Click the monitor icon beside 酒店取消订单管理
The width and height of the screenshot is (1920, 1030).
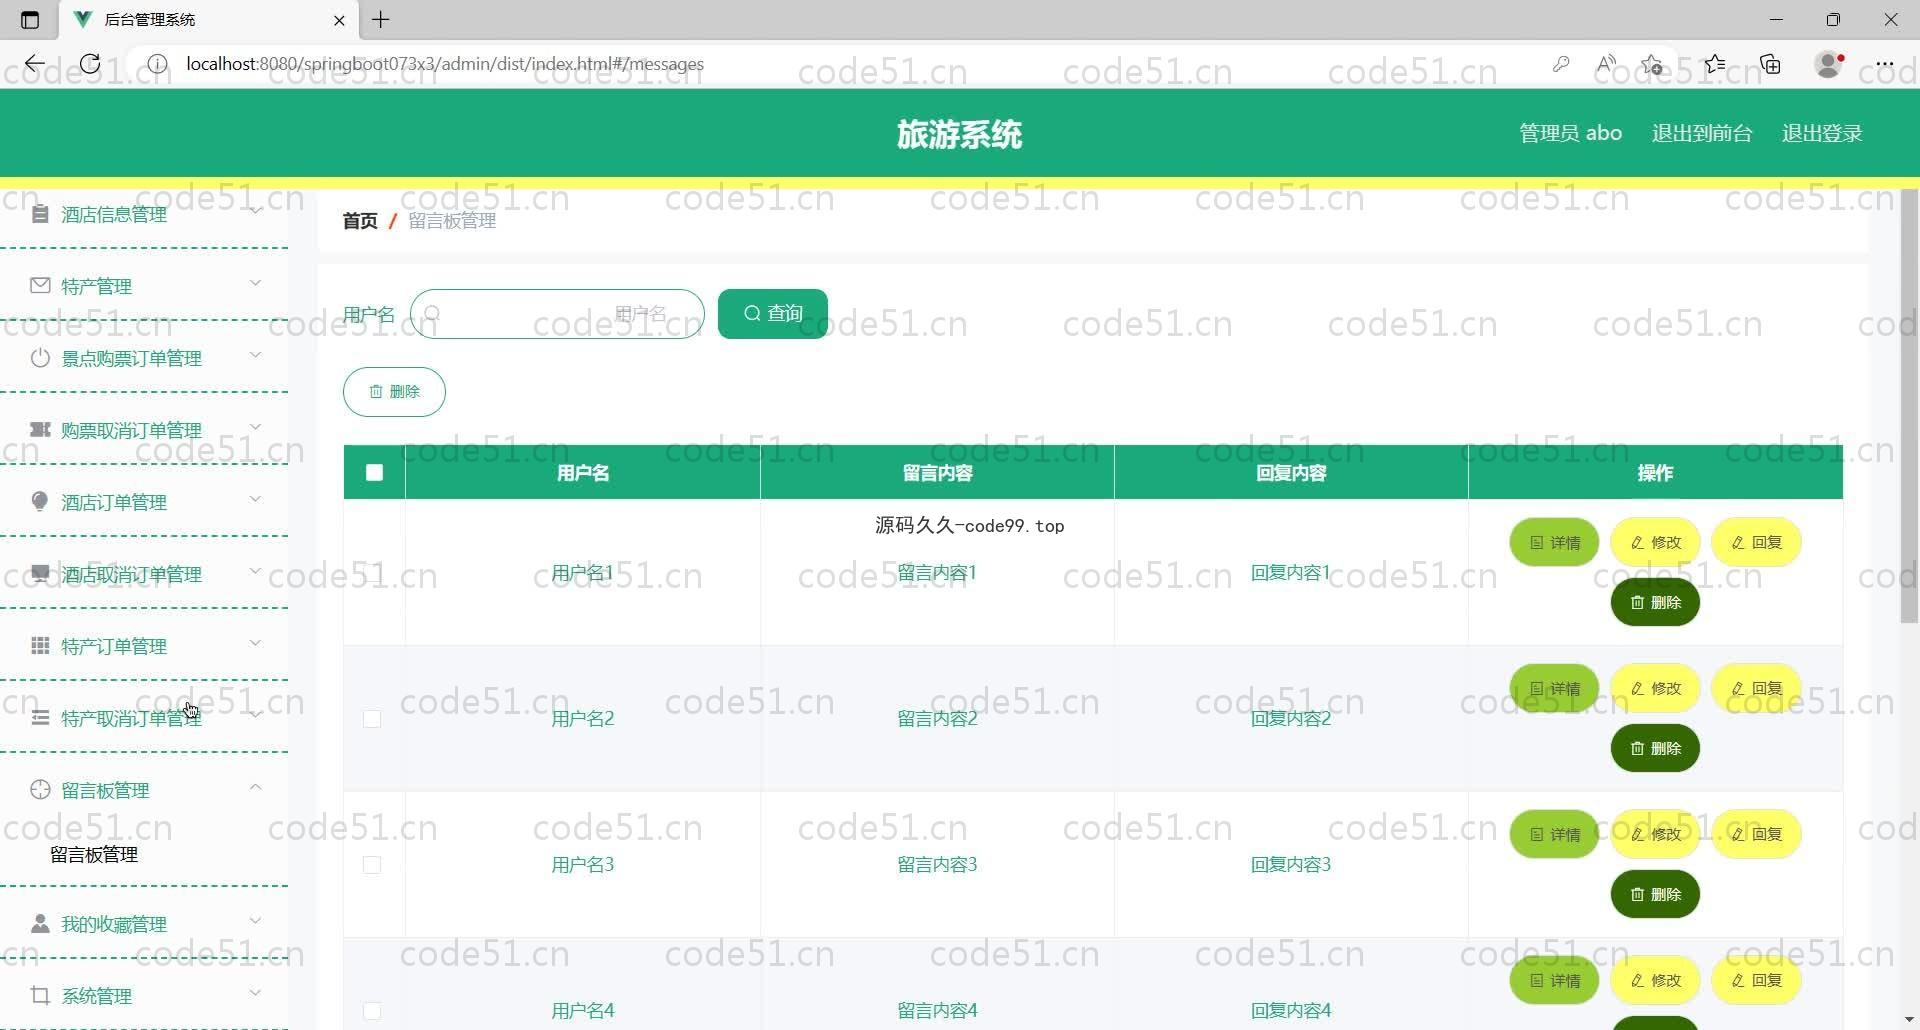[x=40, y=574]
